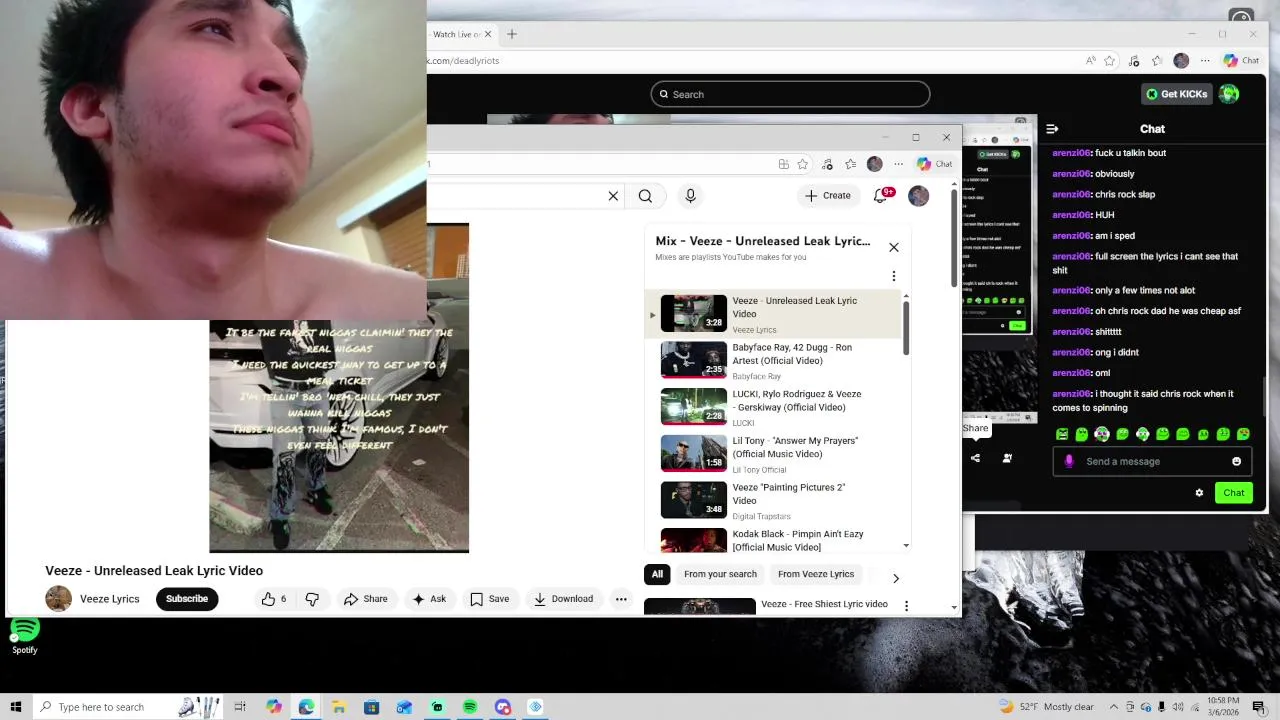Open Copilot Chat in YouTube window

(934, 164)
